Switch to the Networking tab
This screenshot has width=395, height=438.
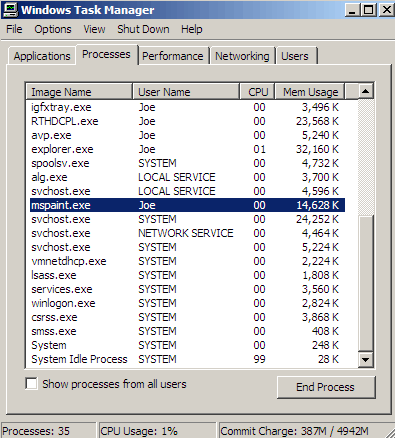click(242, 56)
